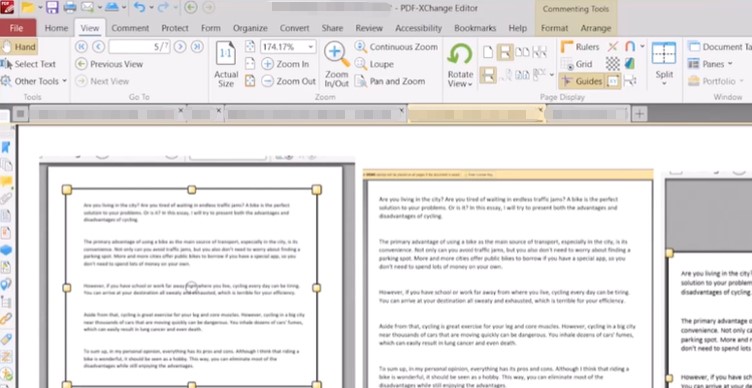Activate the Select Text tool

click(x=28, y=64)
